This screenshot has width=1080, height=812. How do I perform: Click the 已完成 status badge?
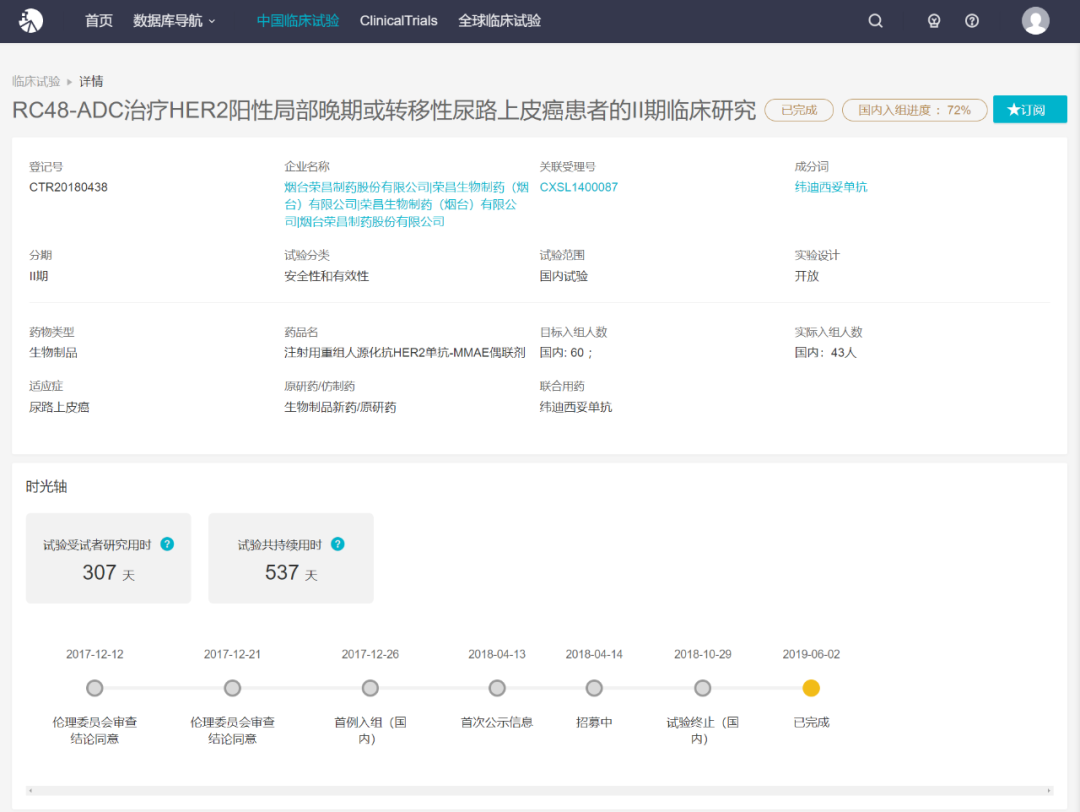tap(799, 110)
